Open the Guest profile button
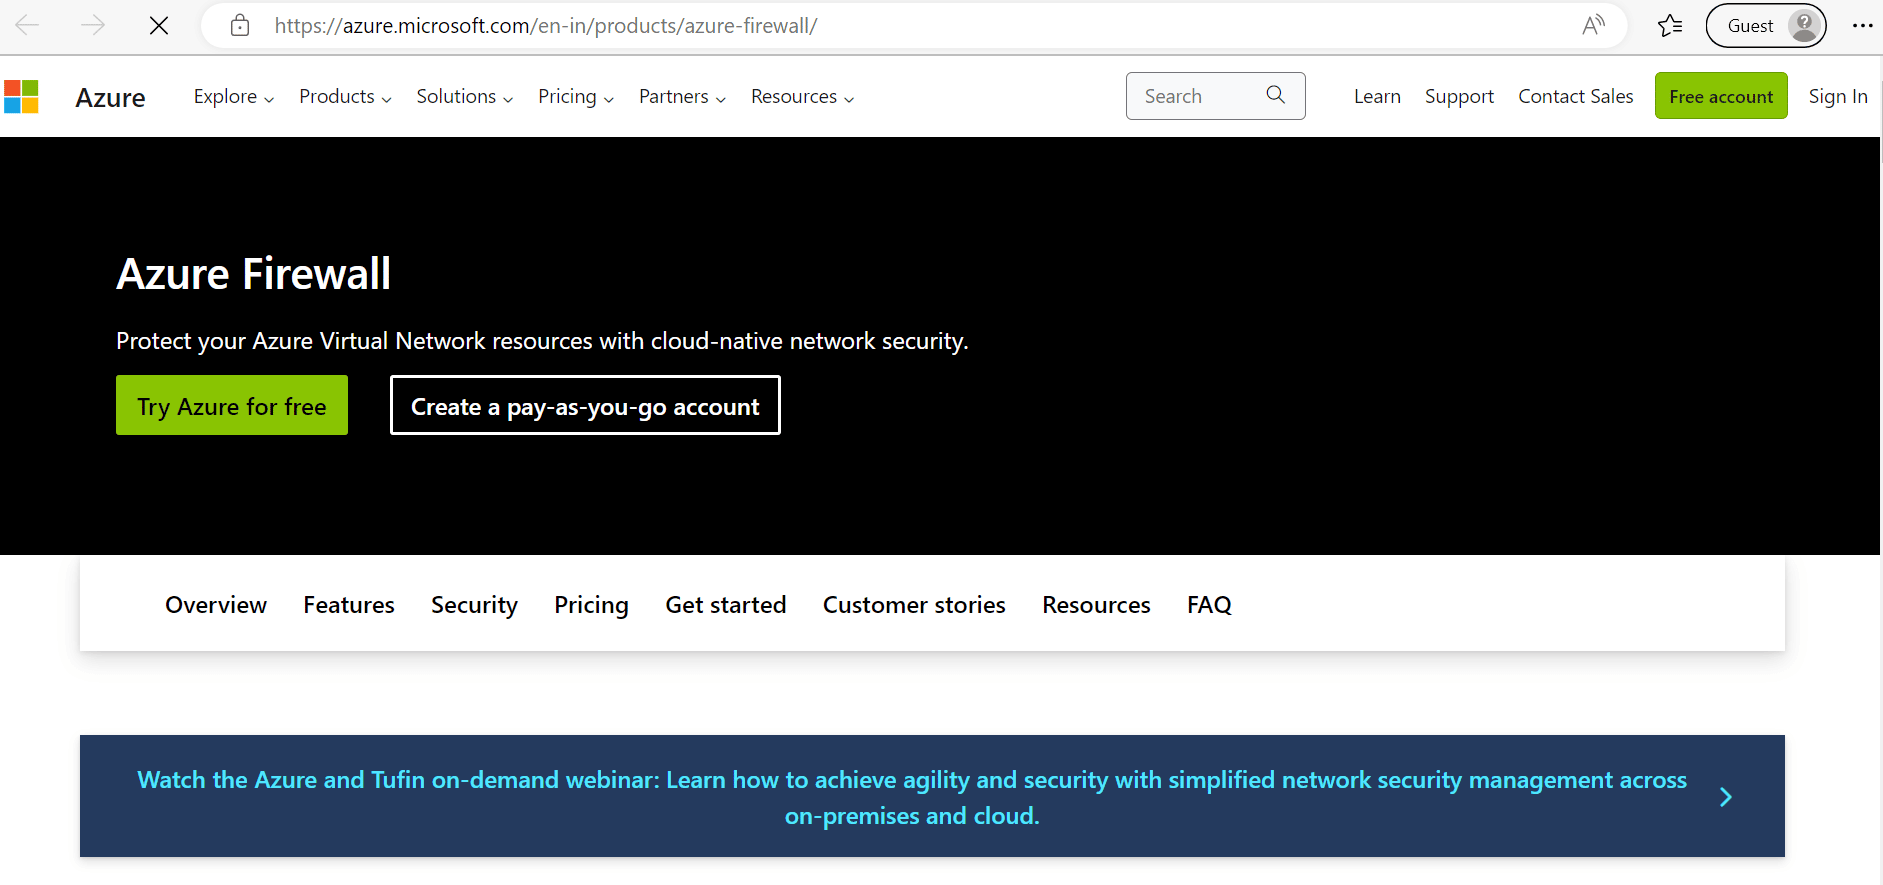This screenshot has height=885, width=1883. 1766,26
